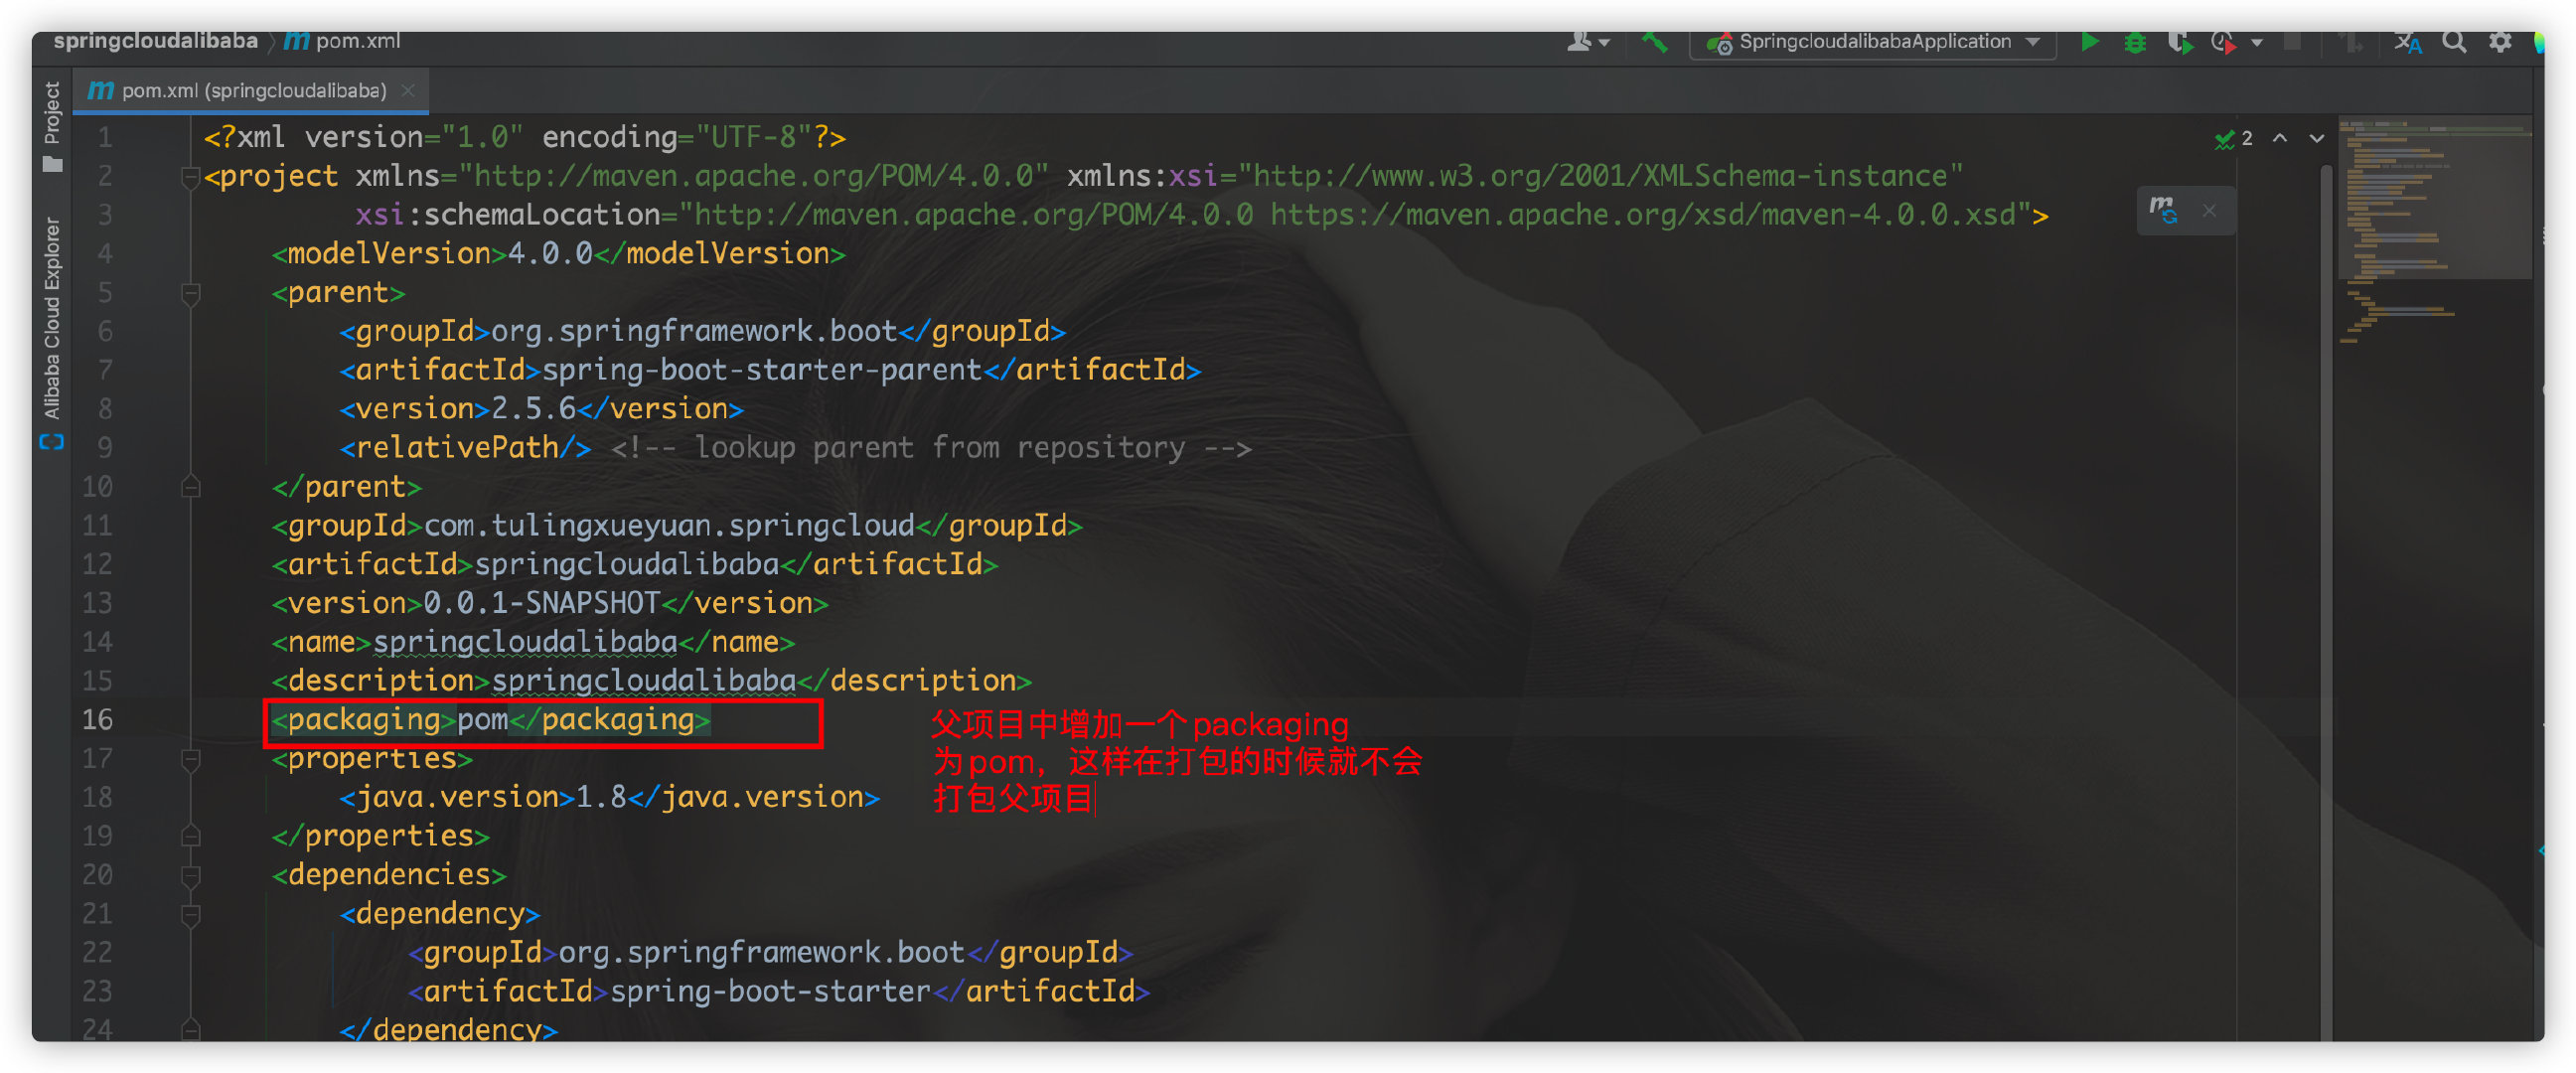Build project with the green hammer icon
This screenshot has height=1073, width=2576.
(x=1654, y=42)
